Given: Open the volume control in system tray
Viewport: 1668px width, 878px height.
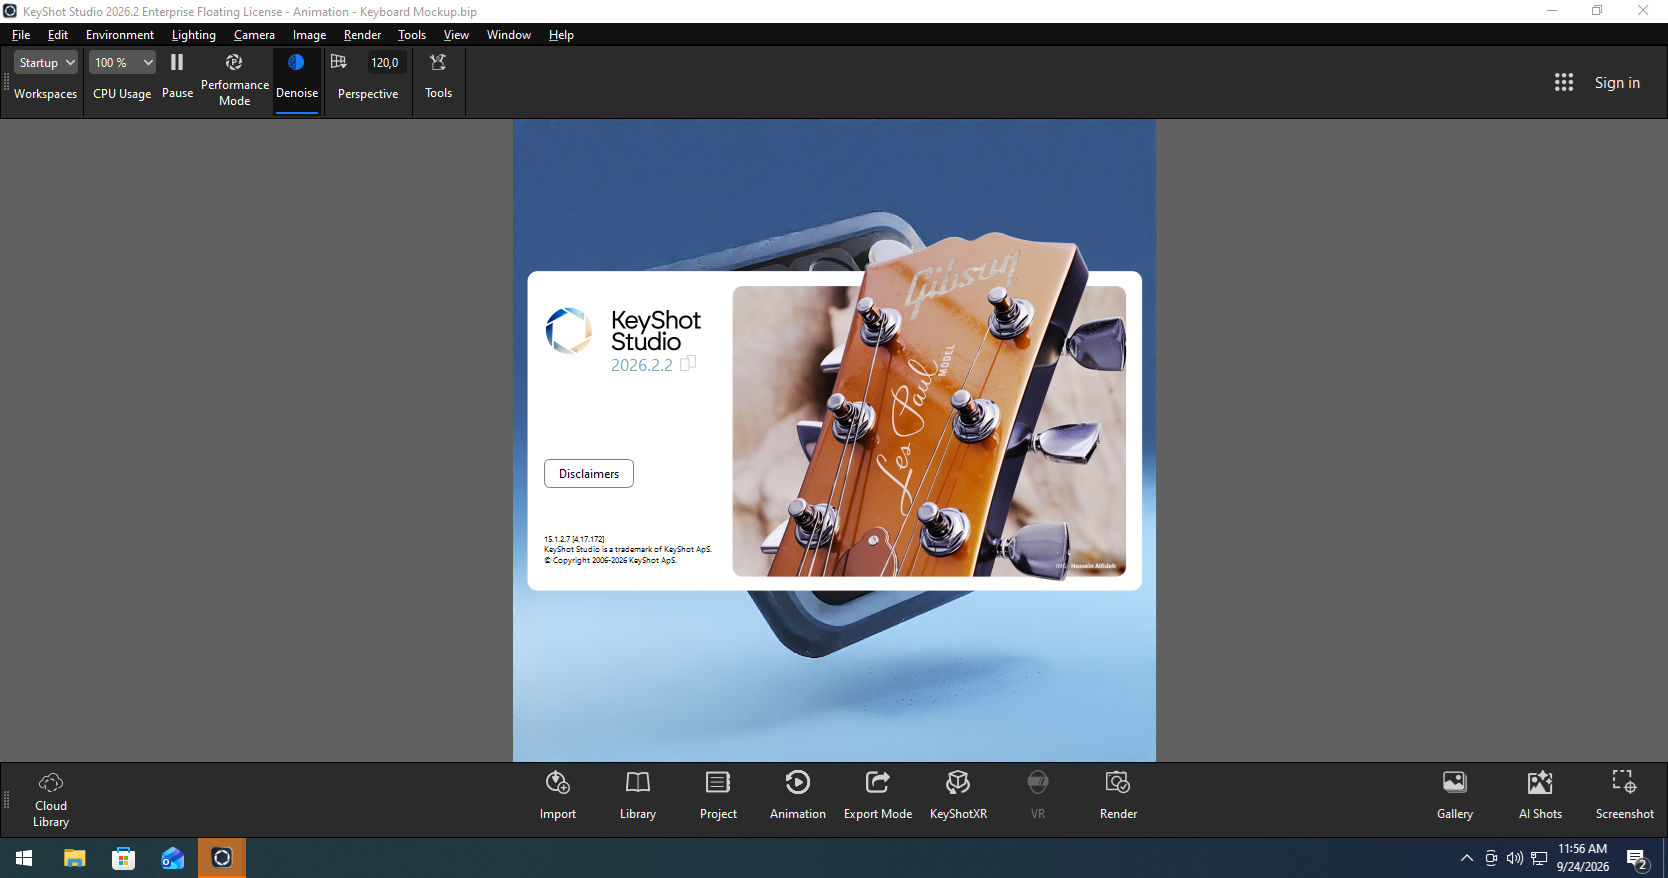Looking at the screenshot, I should click(x=1515, y=858).
